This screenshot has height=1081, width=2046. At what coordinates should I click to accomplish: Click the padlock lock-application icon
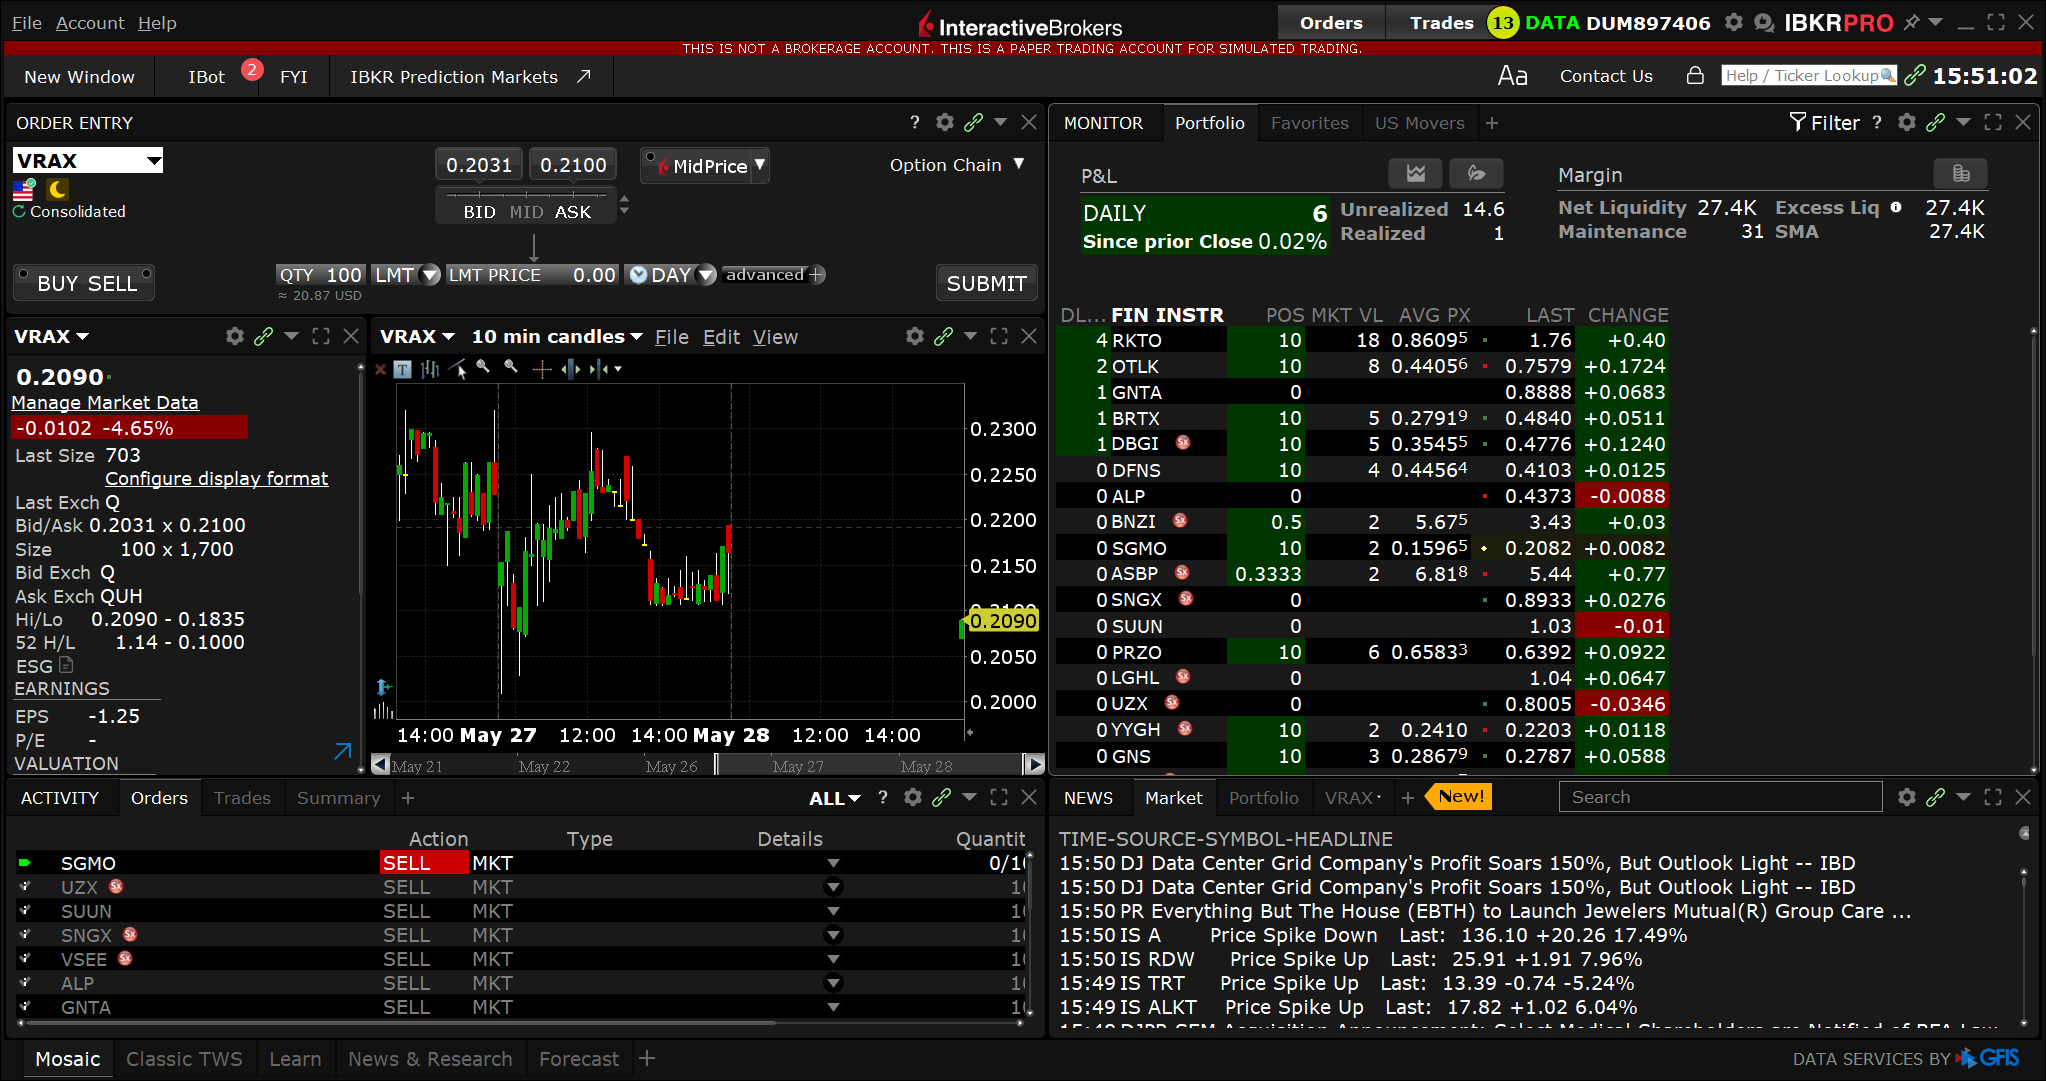pyautogui.click(x=1695, y=76)
